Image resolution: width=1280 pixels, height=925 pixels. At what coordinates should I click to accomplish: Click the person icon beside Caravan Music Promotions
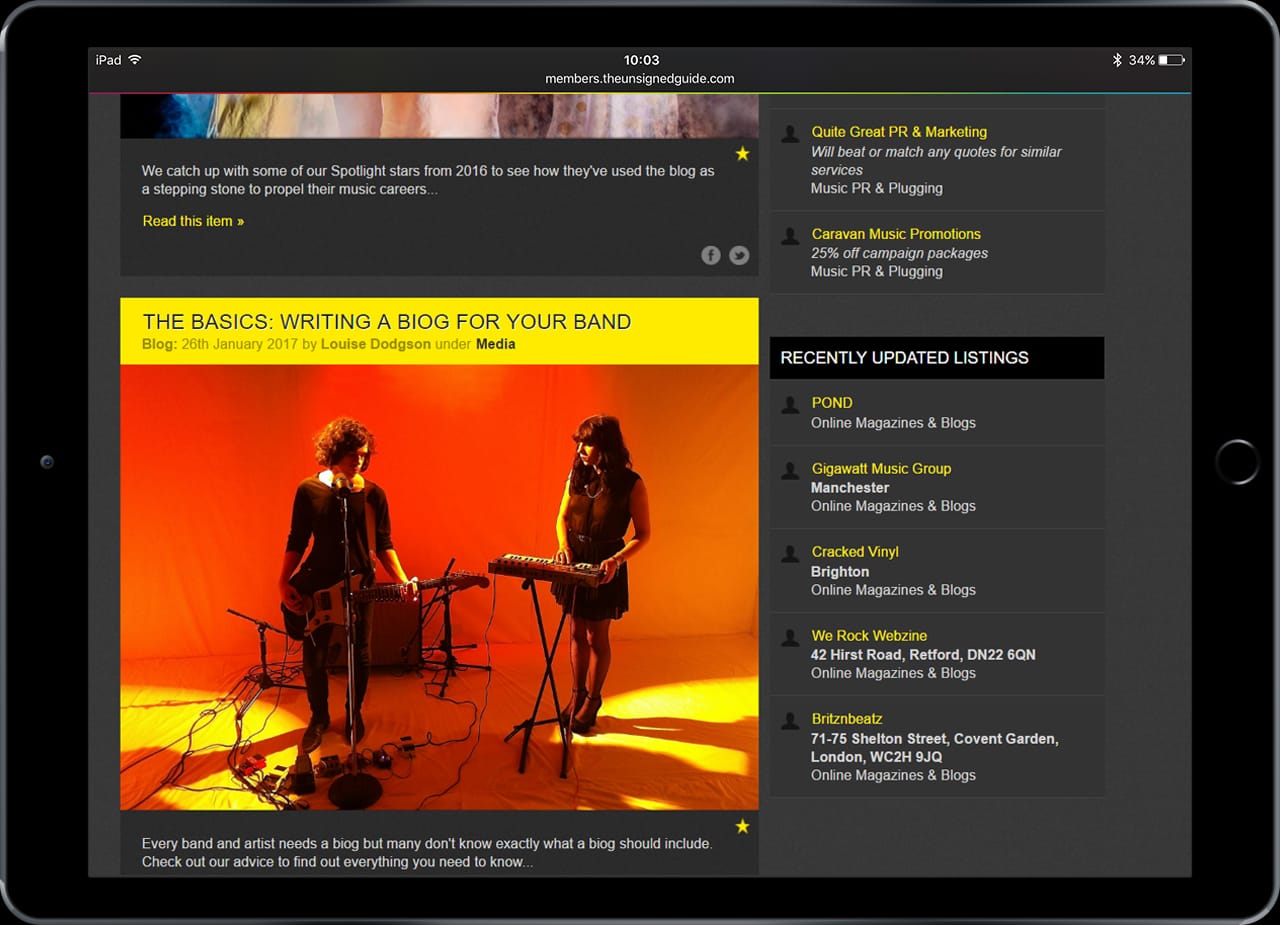[x=790, y=236]
